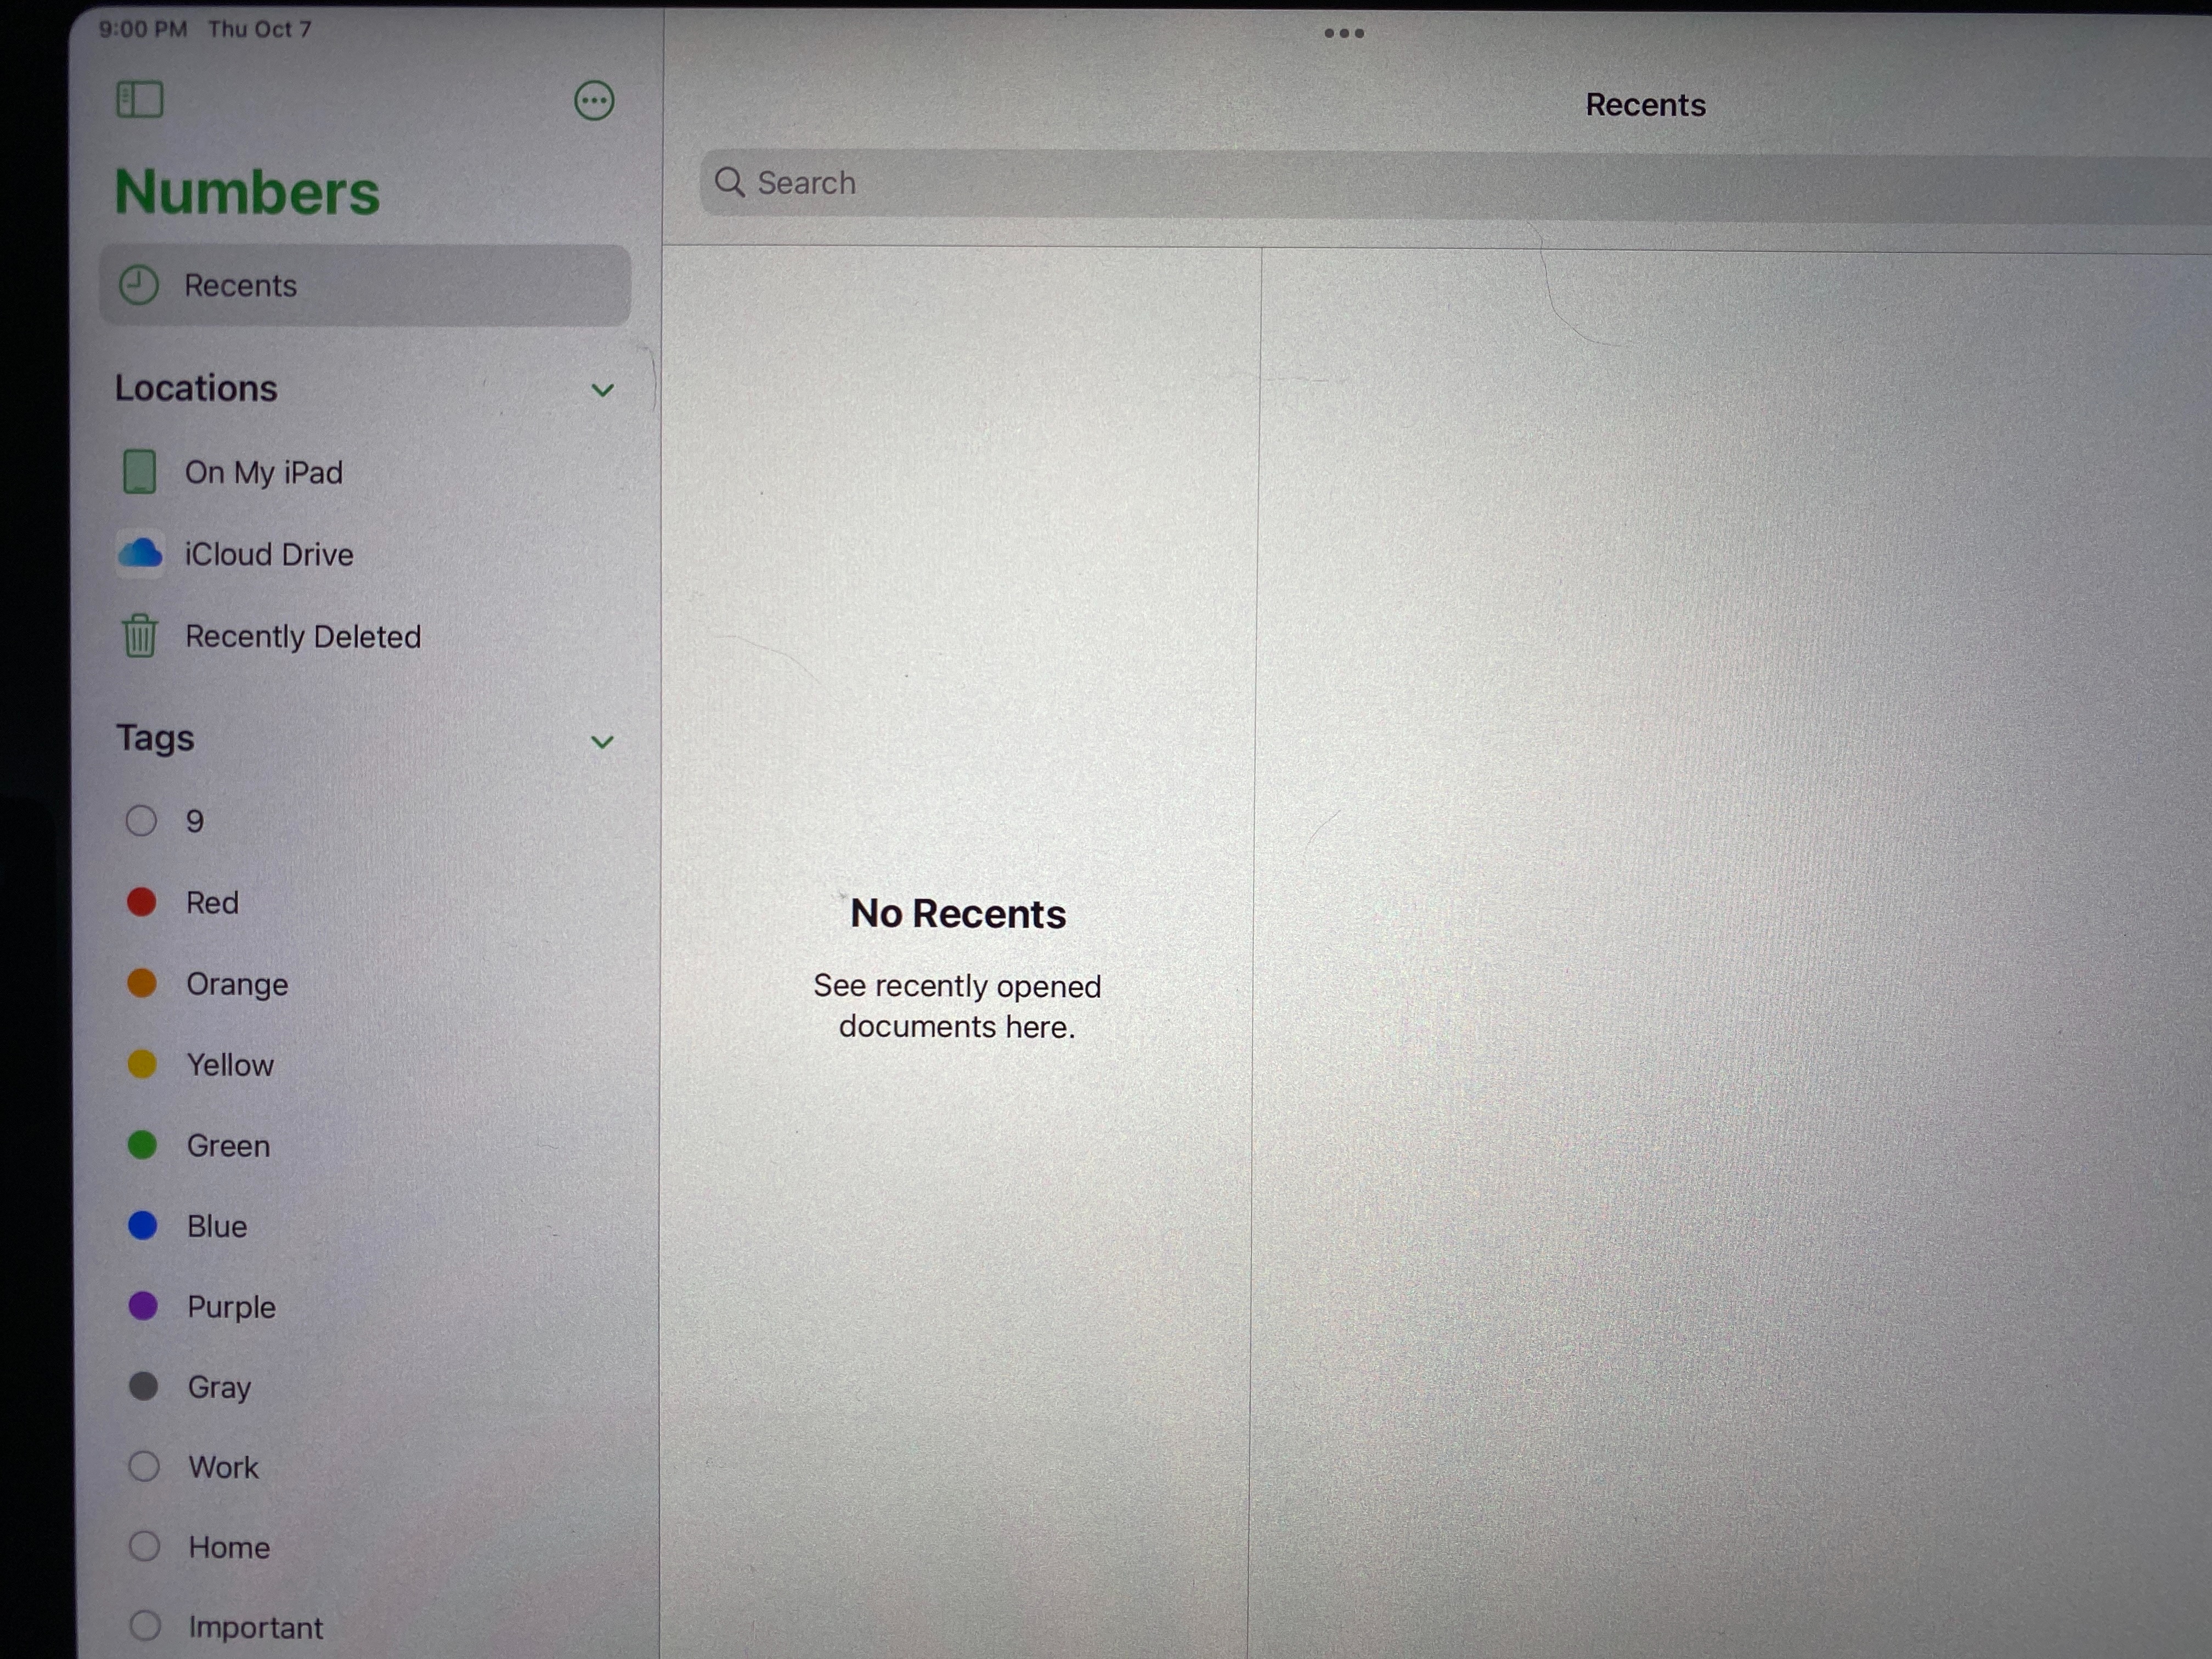Click the Recents clock icon
This screenshot has width=2212, height=1659.
pyautogui.click(x=139, y=286)
